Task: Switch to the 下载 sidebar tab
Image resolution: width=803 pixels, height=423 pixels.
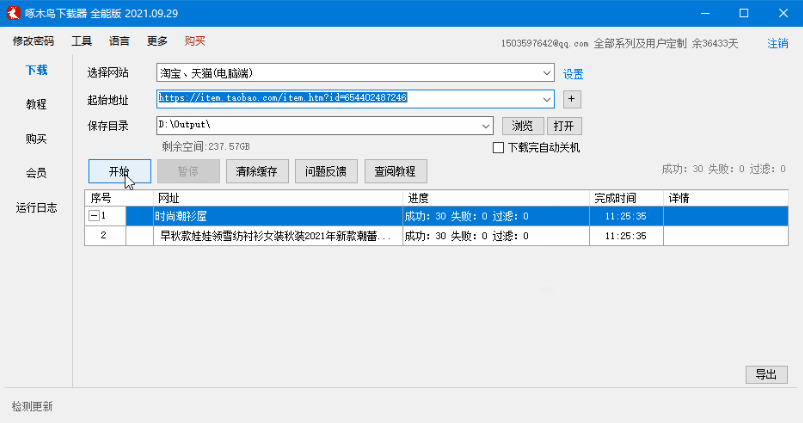Action: (36, 70)
